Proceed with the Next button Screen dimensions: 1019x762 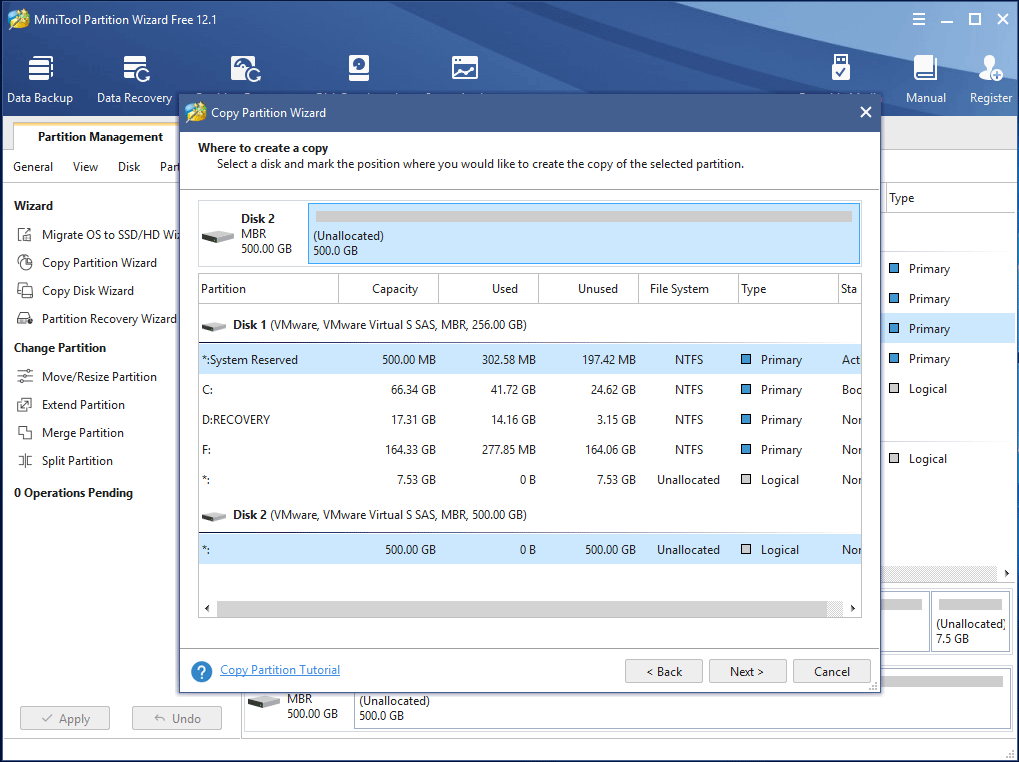[747, 671]
